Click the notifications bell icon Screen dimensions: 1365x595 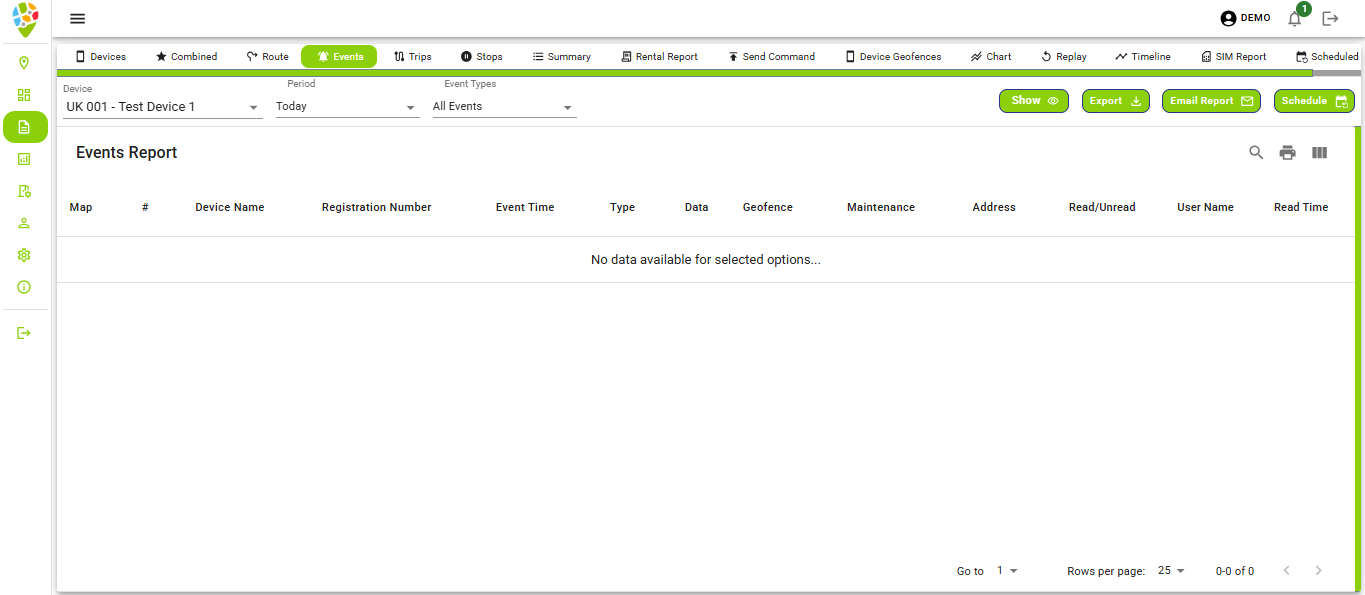[x=1295, y=19]
